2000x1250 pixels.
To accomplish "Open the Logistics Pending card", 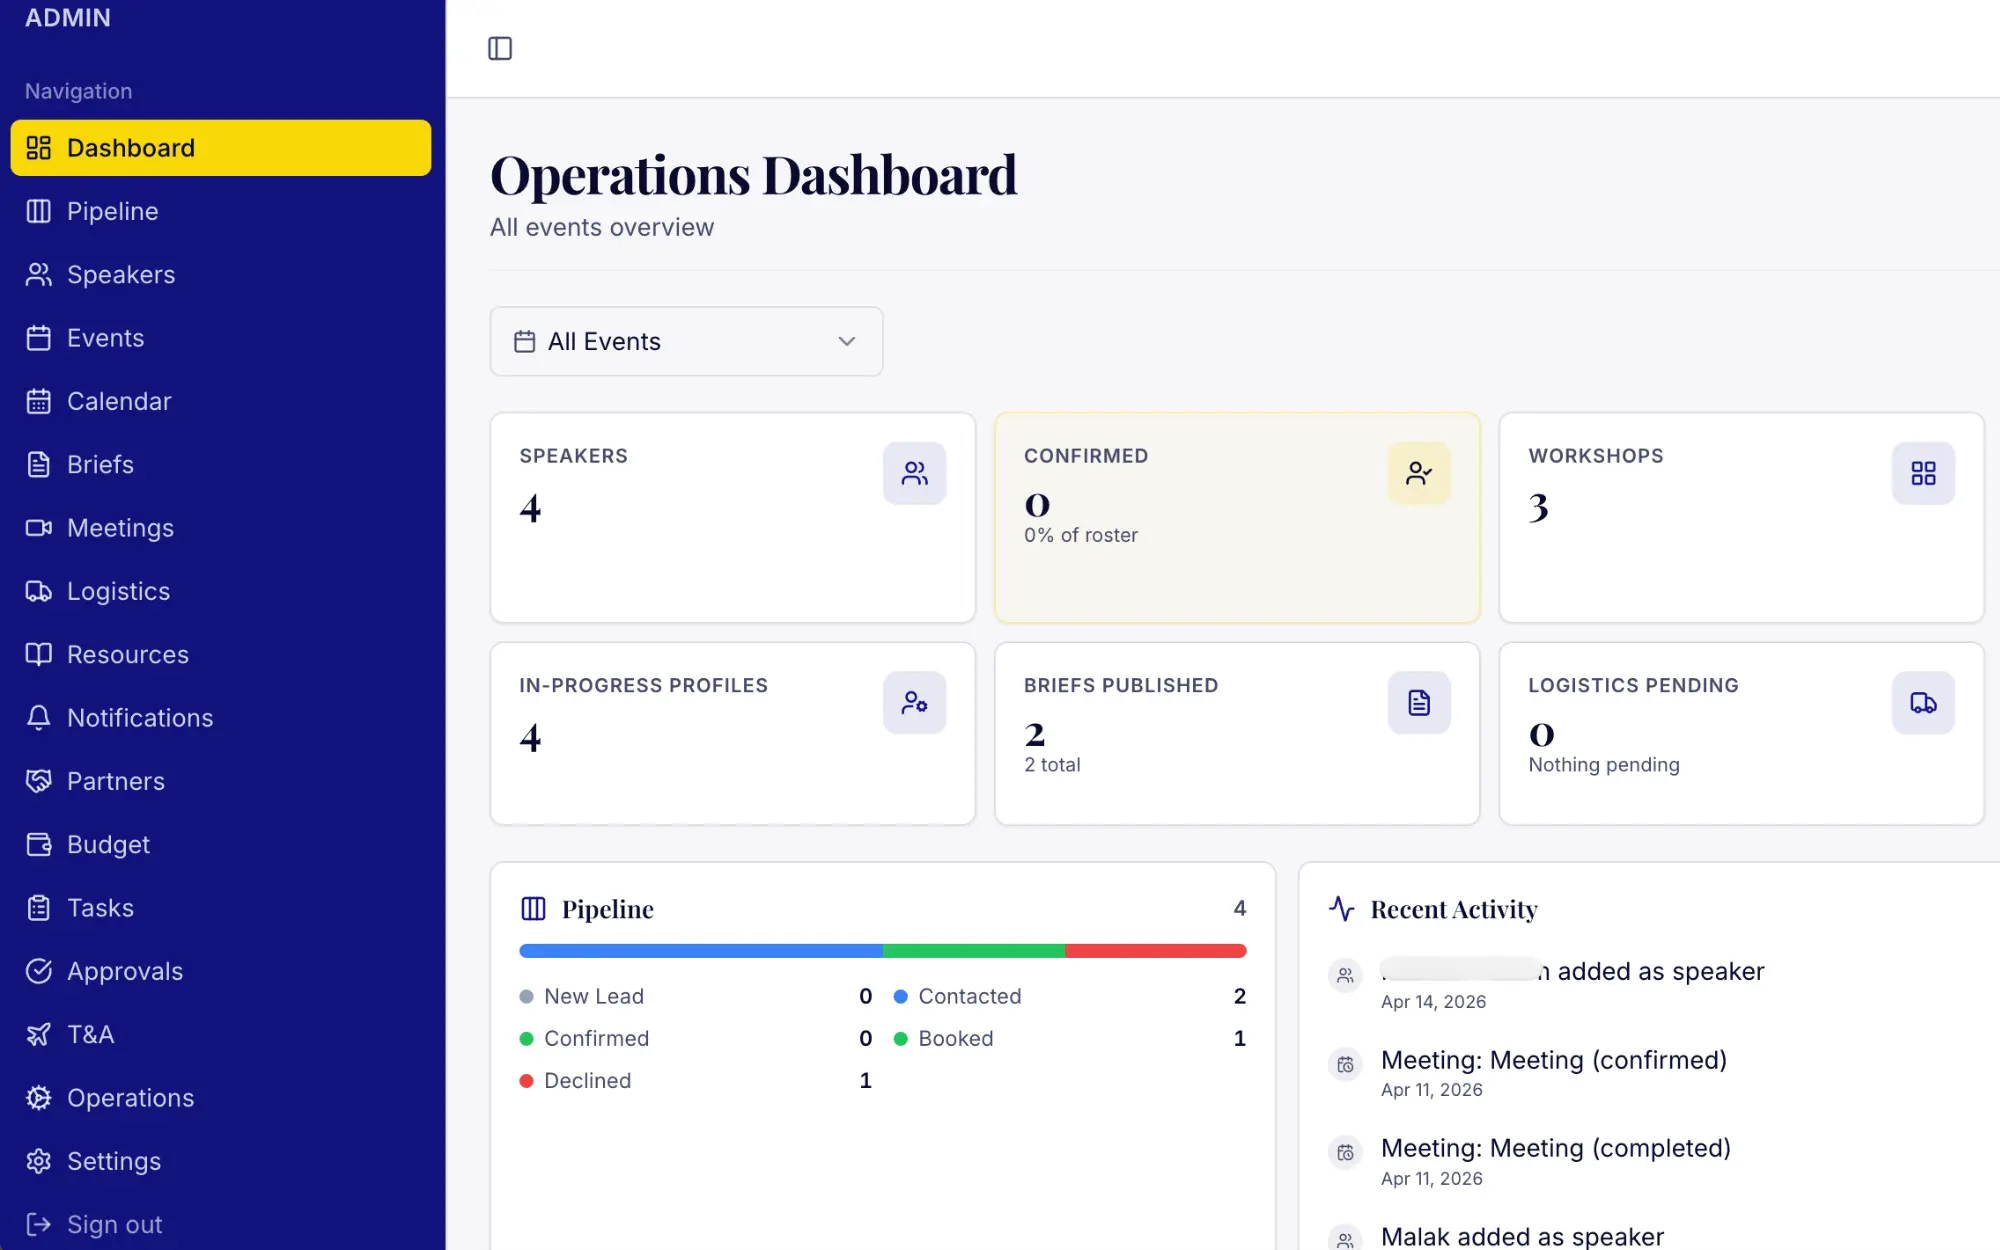I will pyautogui.click(x=1742, y=734).
